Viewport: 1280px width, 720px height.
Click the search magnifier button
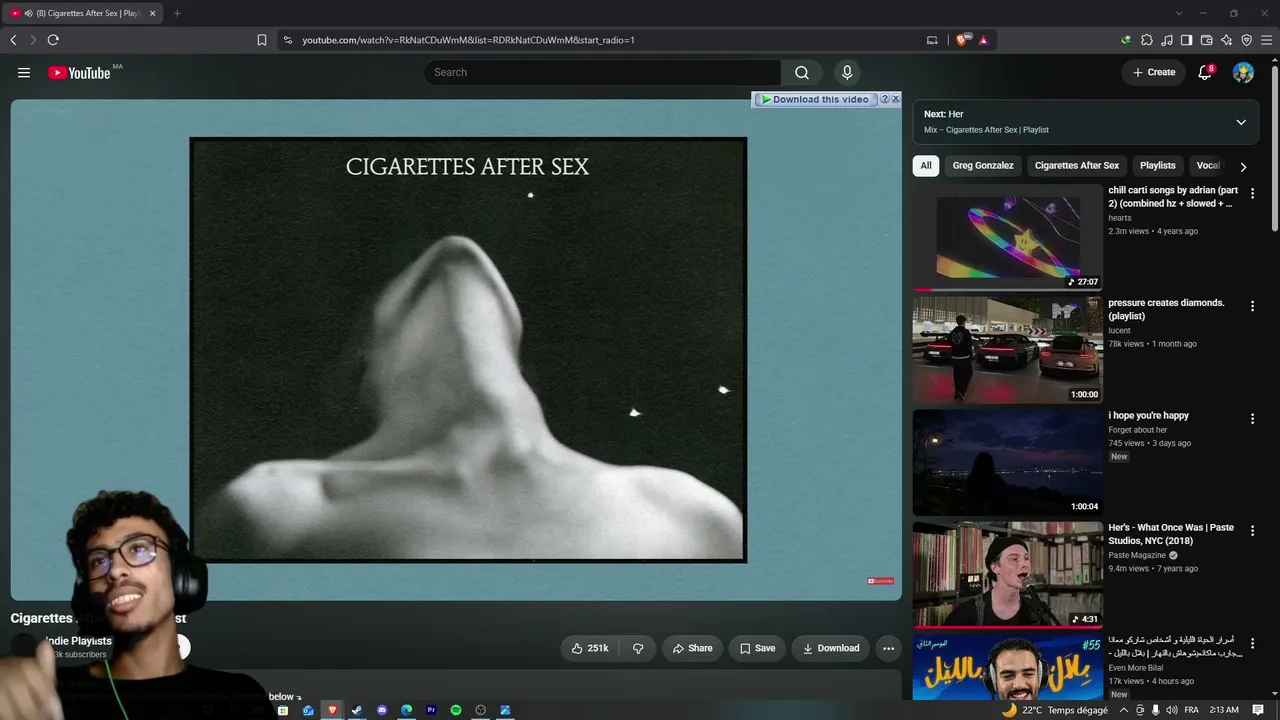point(802,72)
